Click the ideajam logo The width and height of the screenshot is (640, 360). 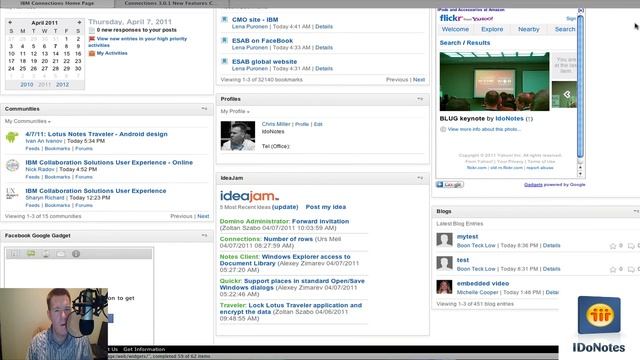249,196
